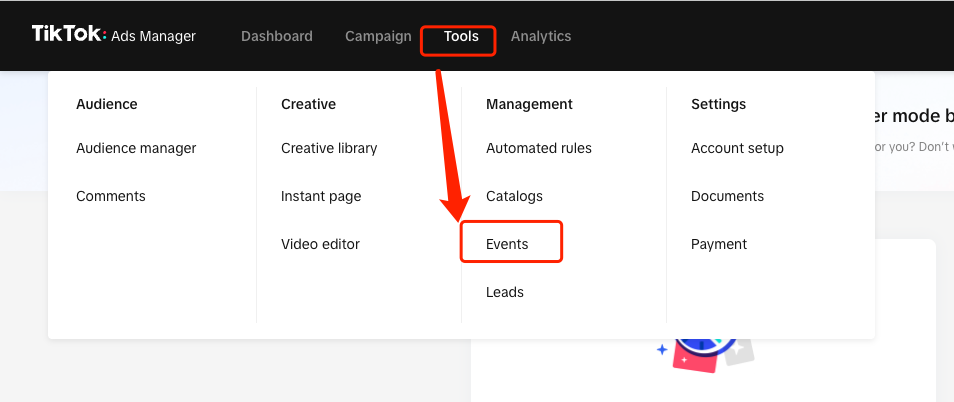Select Payment under Settings
This screenshot has height=402, width=954.
[x=718, y=244]
